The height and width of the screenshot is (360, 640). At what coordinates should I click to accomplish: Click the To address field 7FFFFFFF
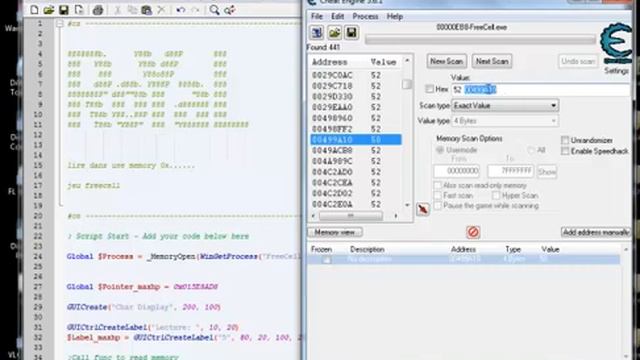point(510,171)
